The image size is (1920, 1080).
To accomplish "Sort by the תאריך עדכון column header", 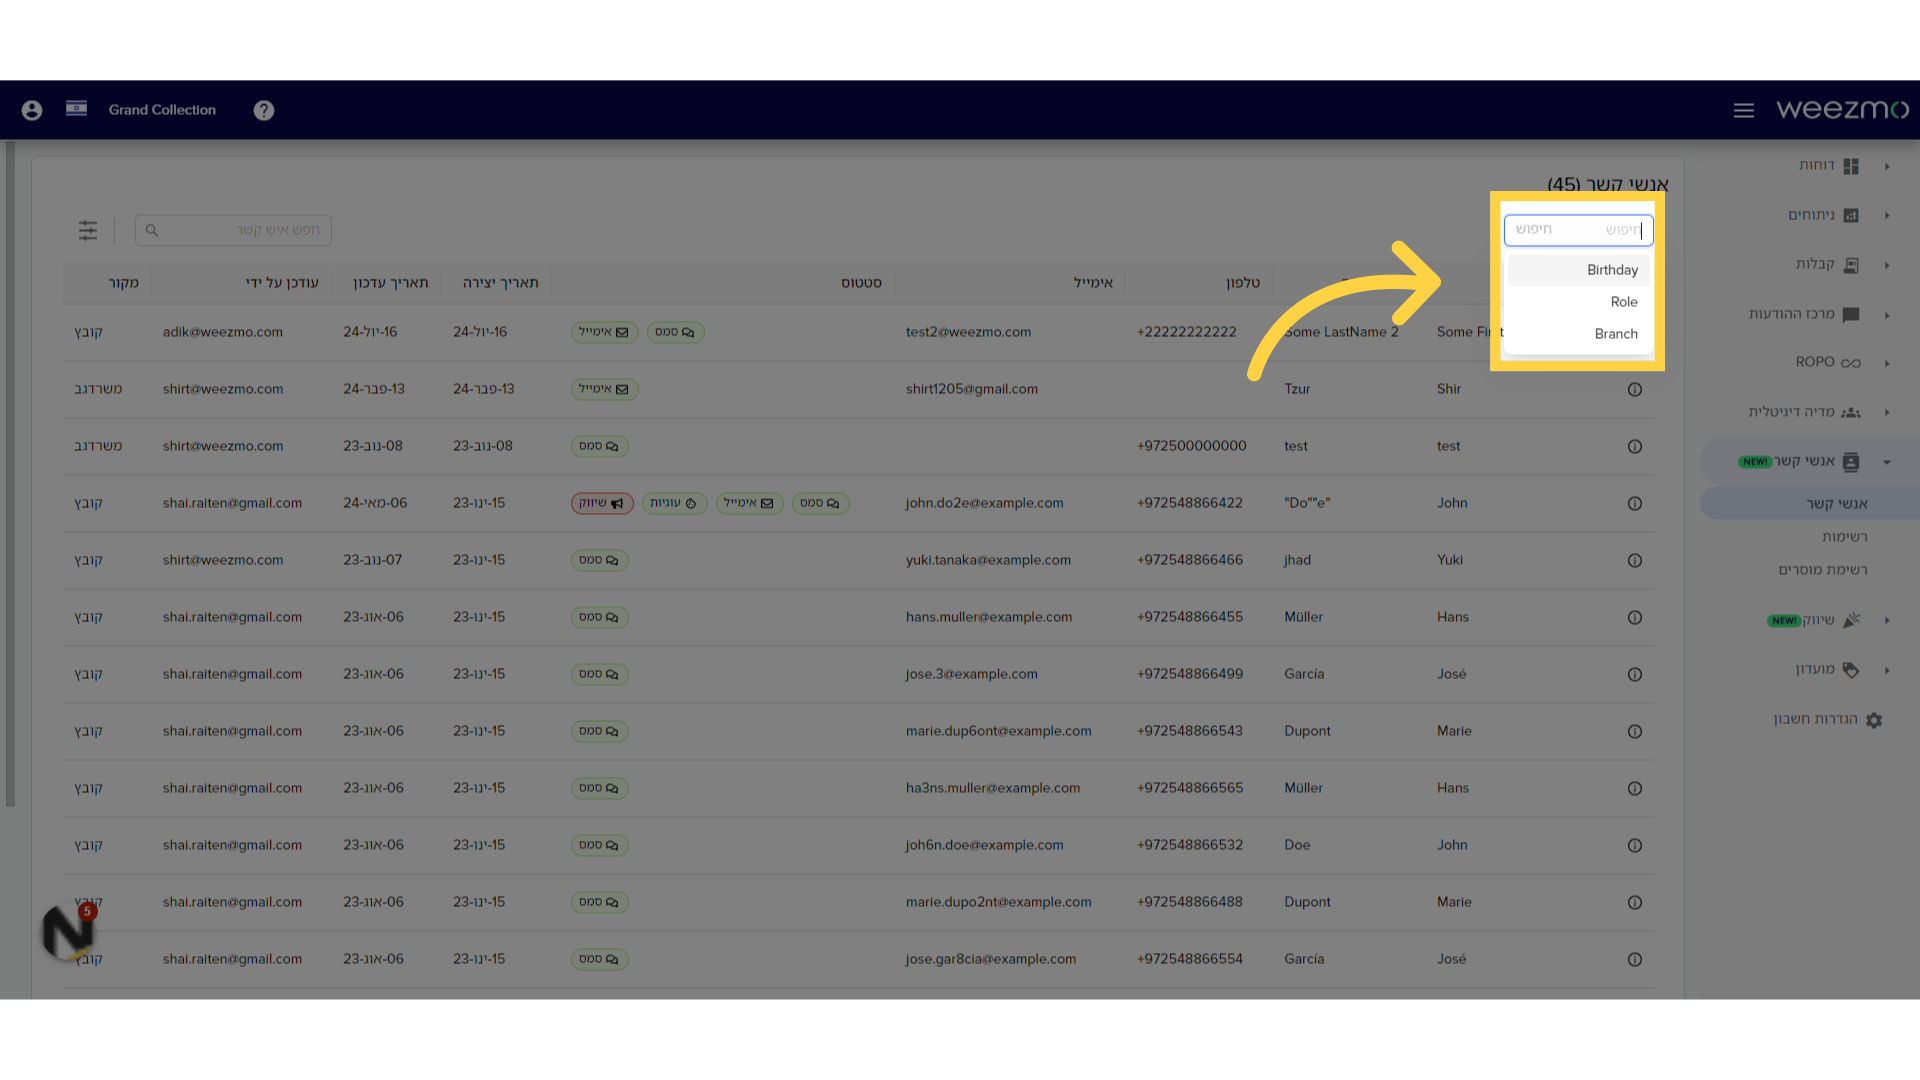I will click(x=390, y=283).
